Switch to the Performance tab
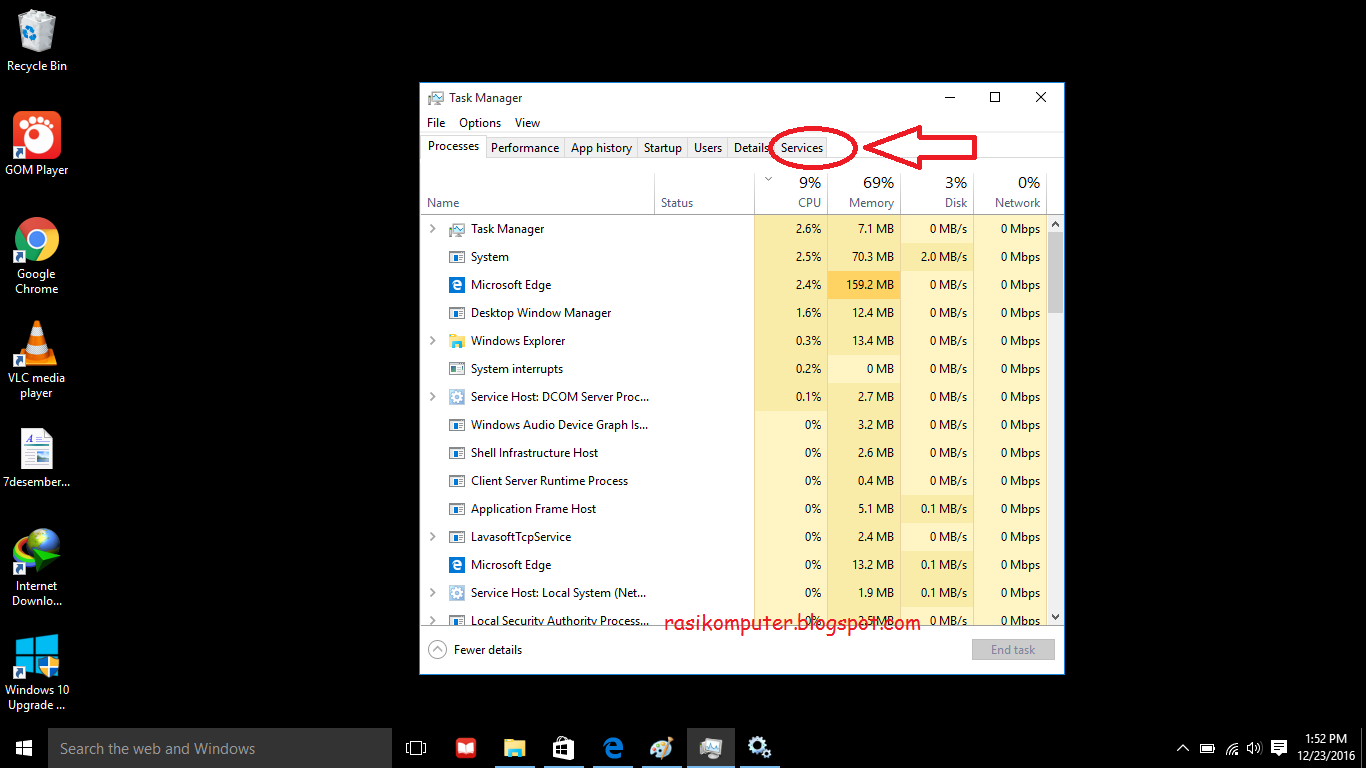 pos(525,148)
